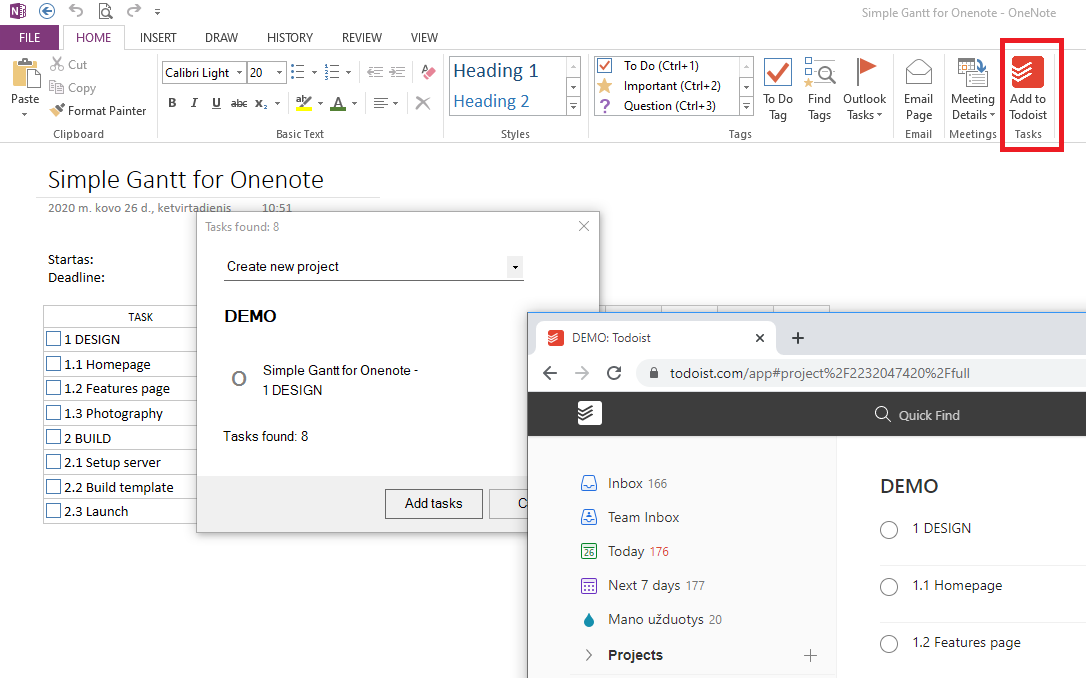Click the Todoist logo in the sidebar
The image size is (1086, 678).
tap(588, 413)
